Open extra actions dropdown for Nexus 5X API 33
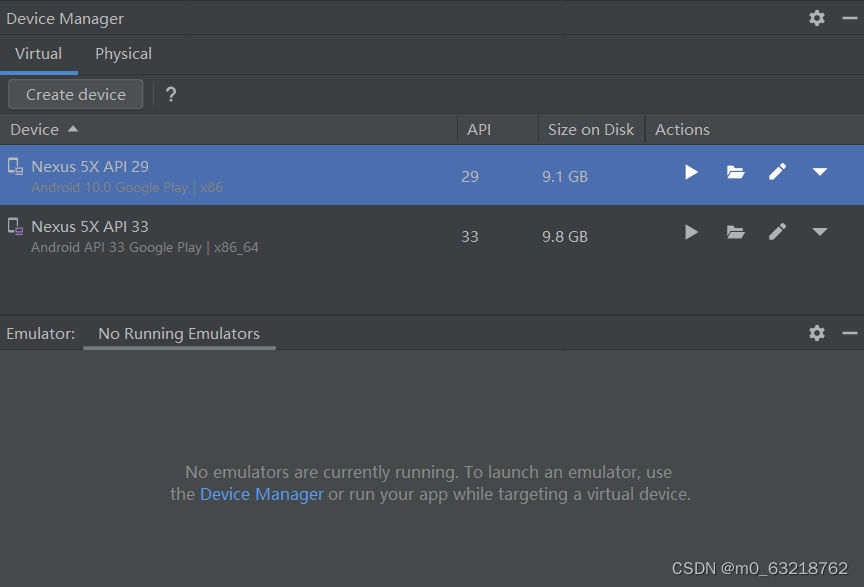Image resolution: width=864 pixels, height=587 pixels. click(x=820, y=232)
